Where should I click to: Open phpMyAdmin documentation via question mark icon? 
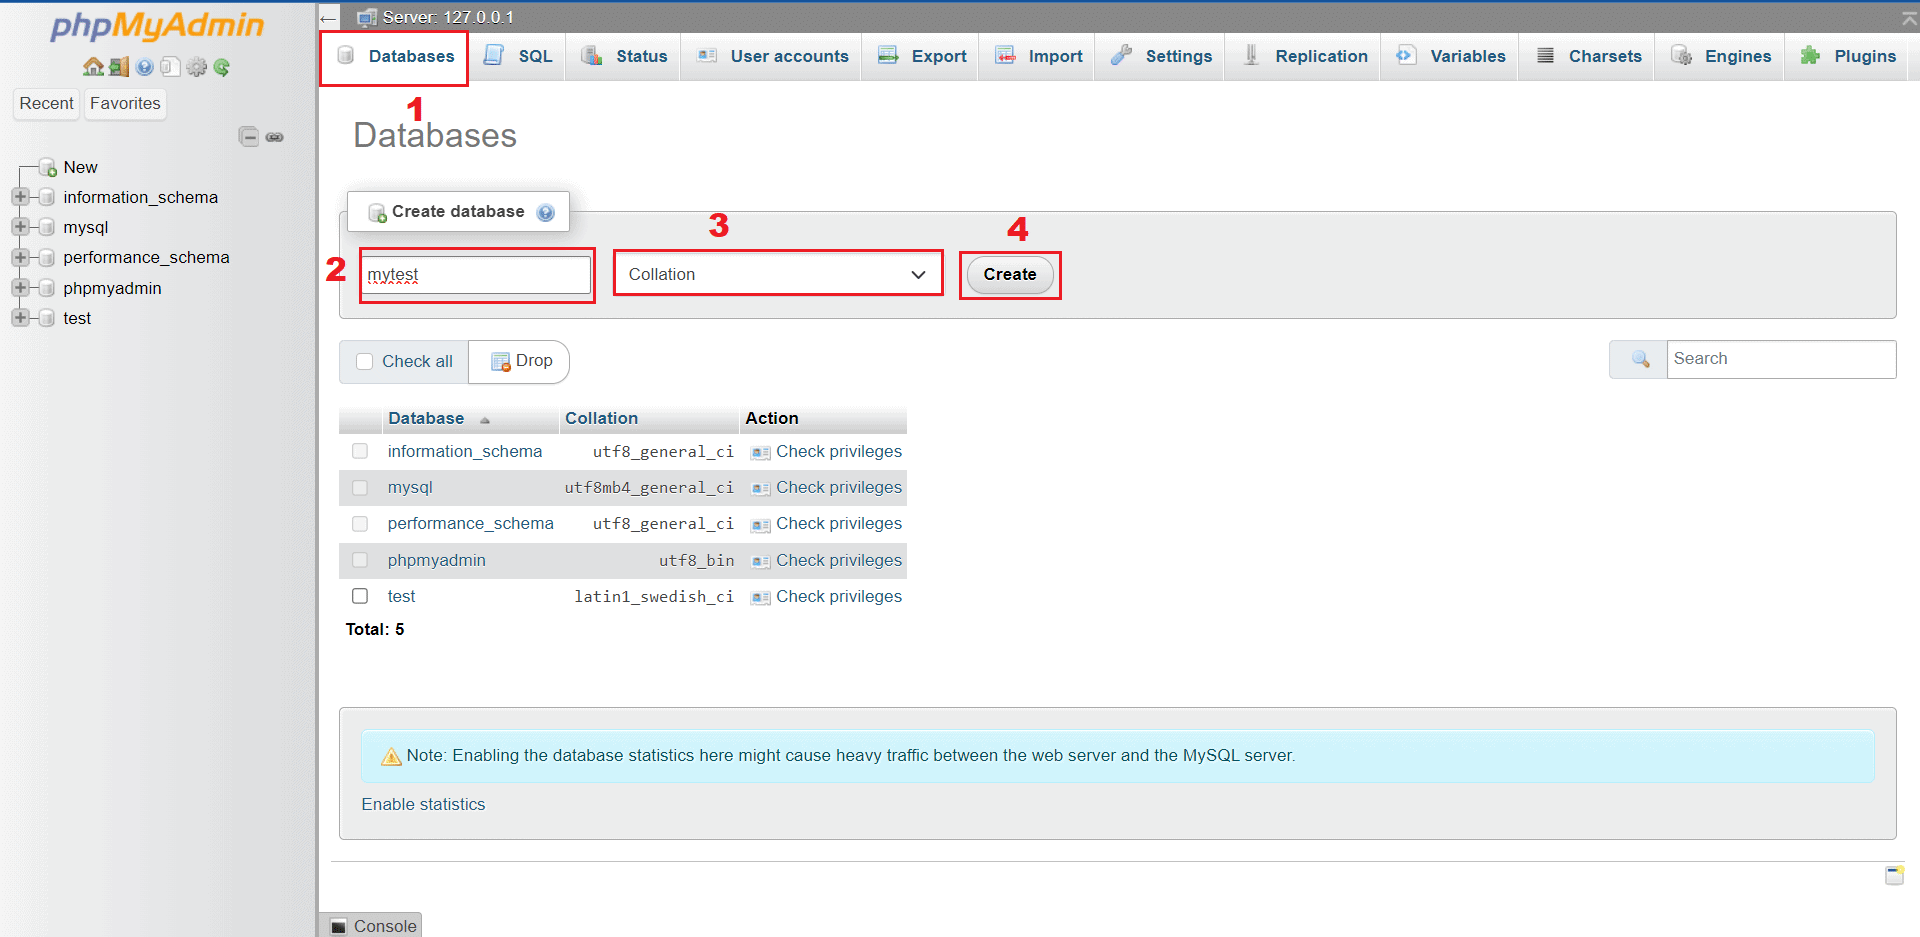(144, 66)
